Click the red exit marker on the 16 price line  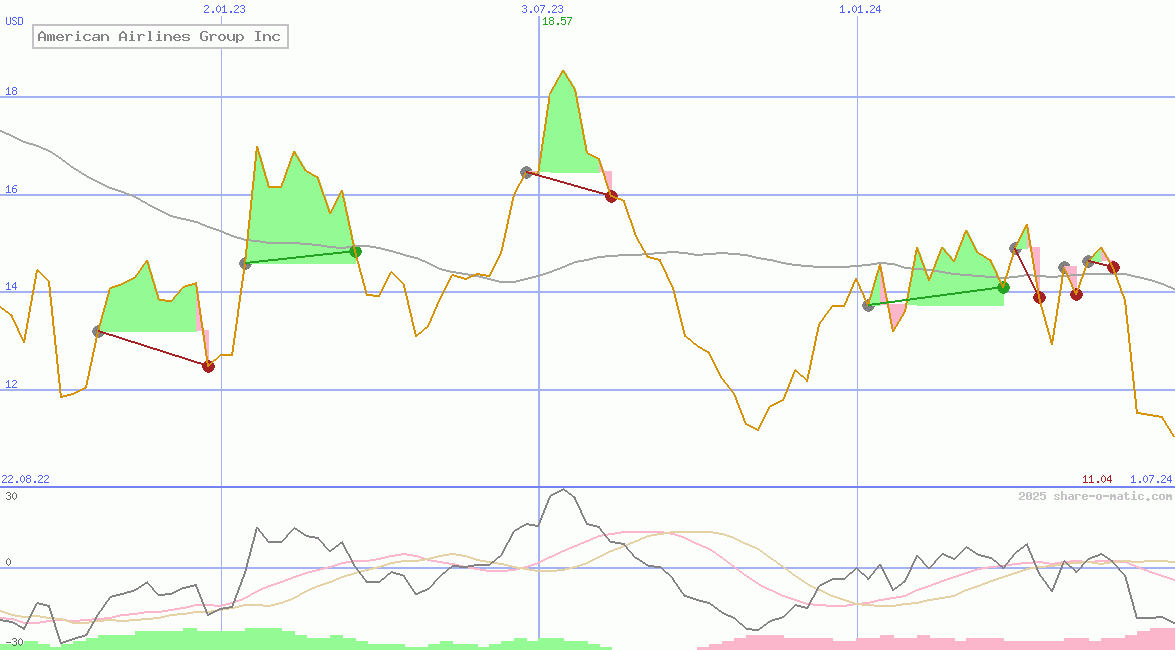point(611,196)
